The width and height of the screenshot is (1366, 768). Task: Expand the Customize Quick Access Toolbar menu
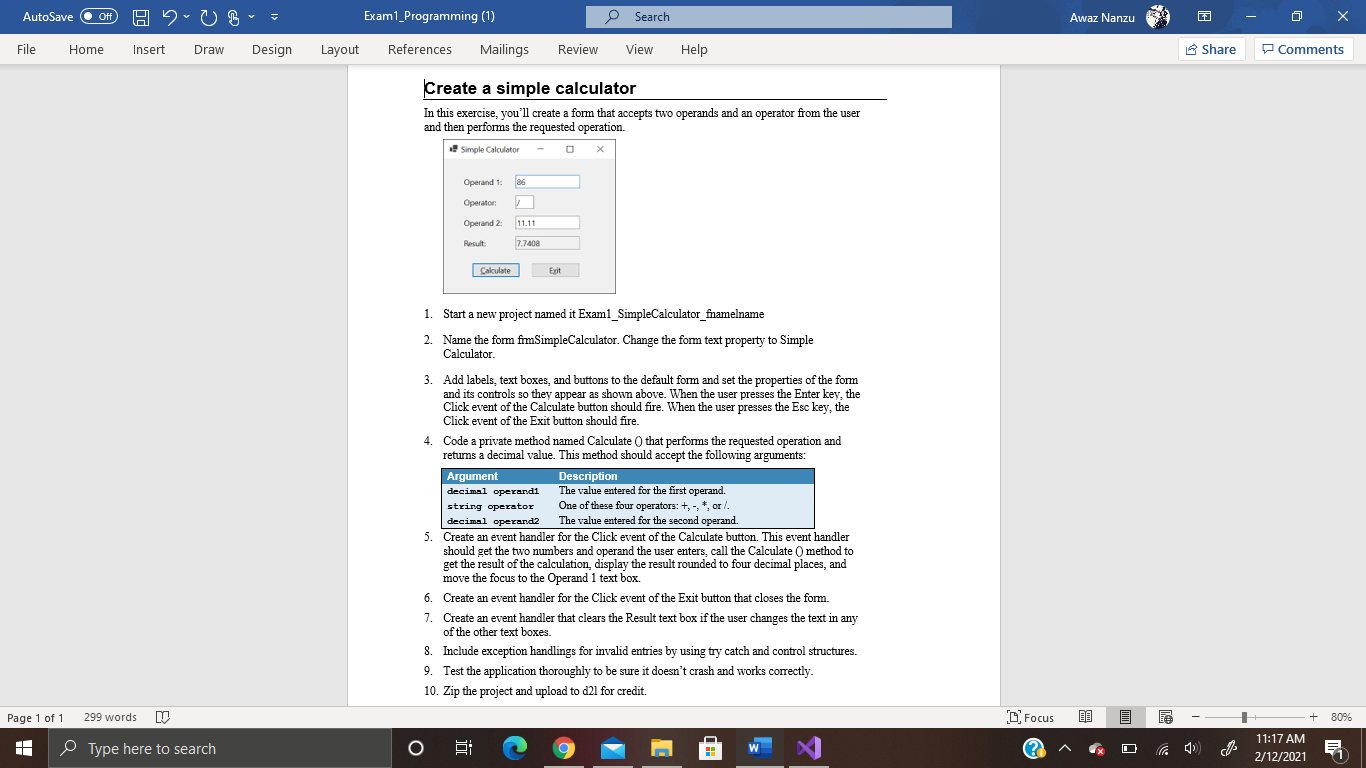tap(273, 16)
